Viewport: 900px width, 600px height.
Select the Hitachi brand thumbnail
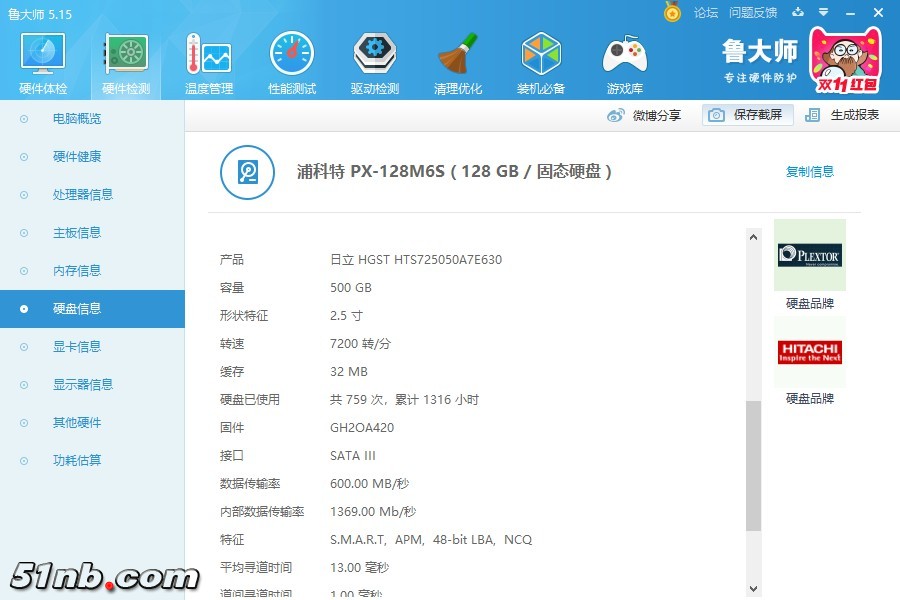[x=810, y=352]
